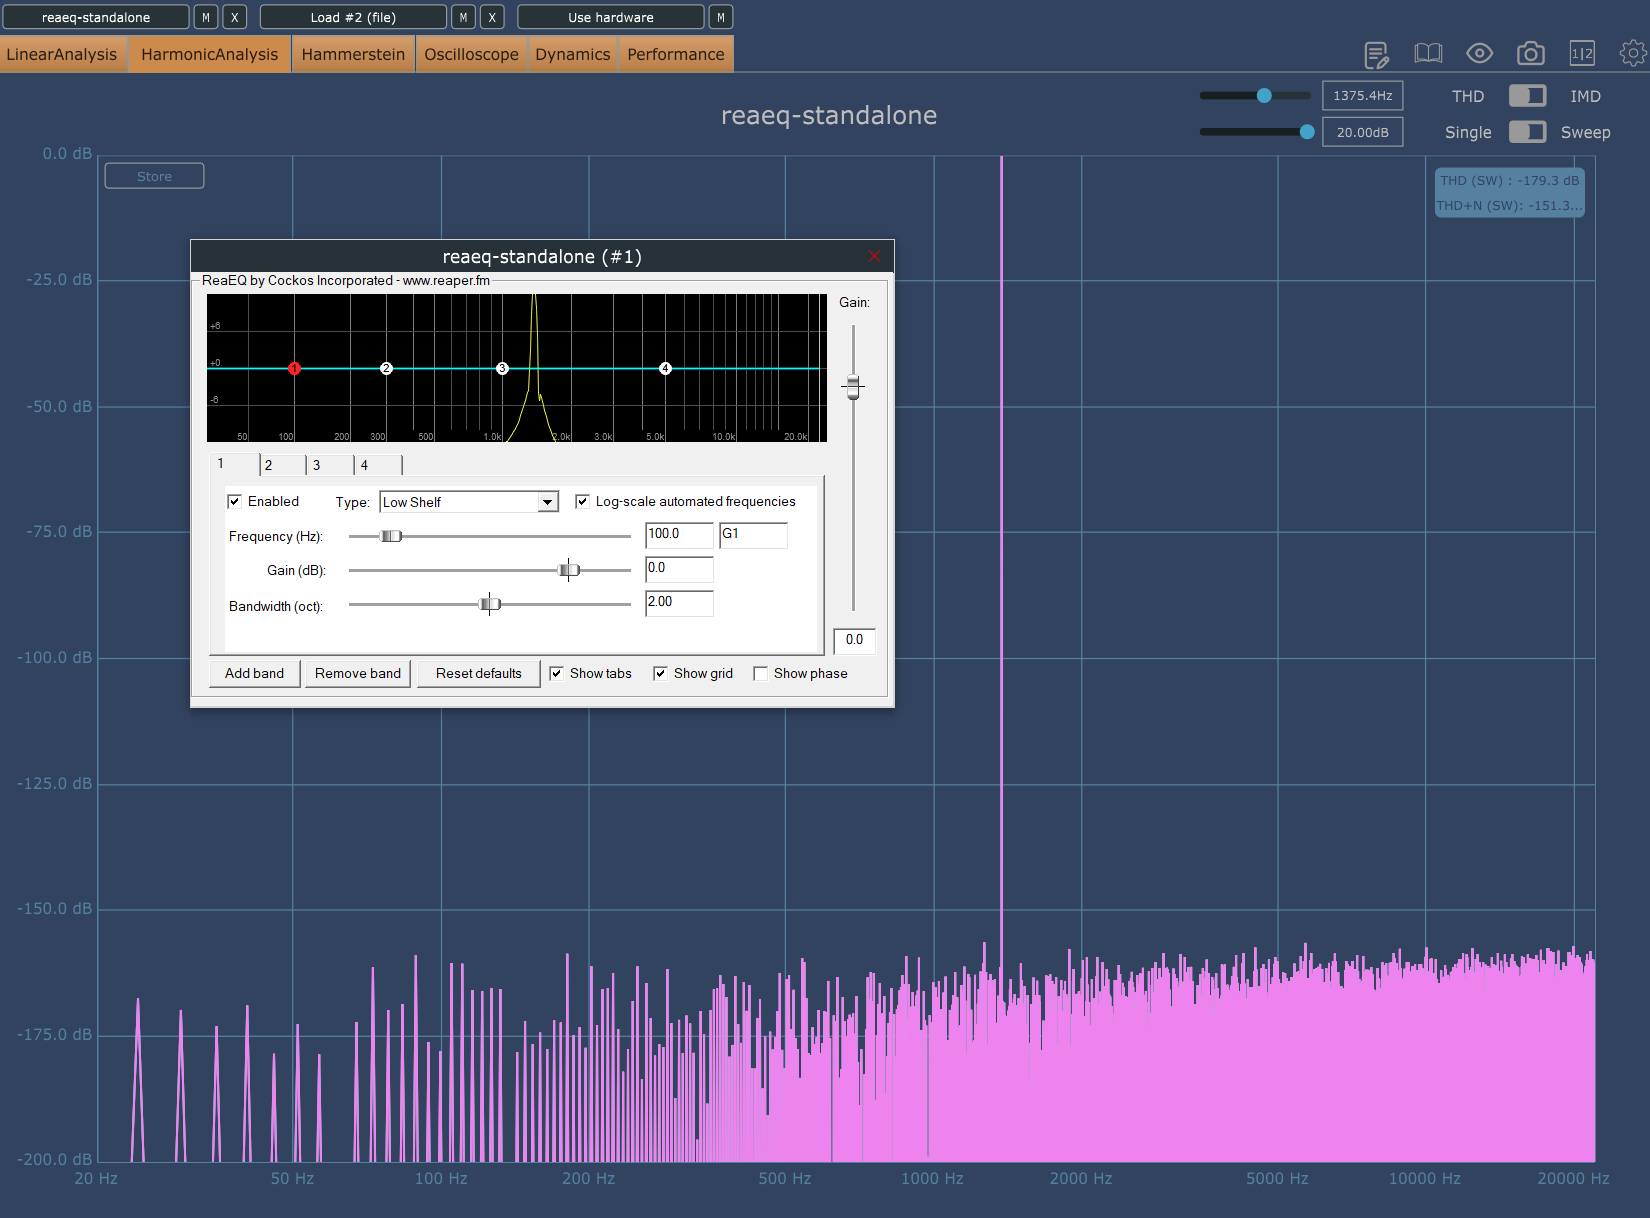
Task: Toggle Single / Sweep switch
Action: [x=1527, y=132]
